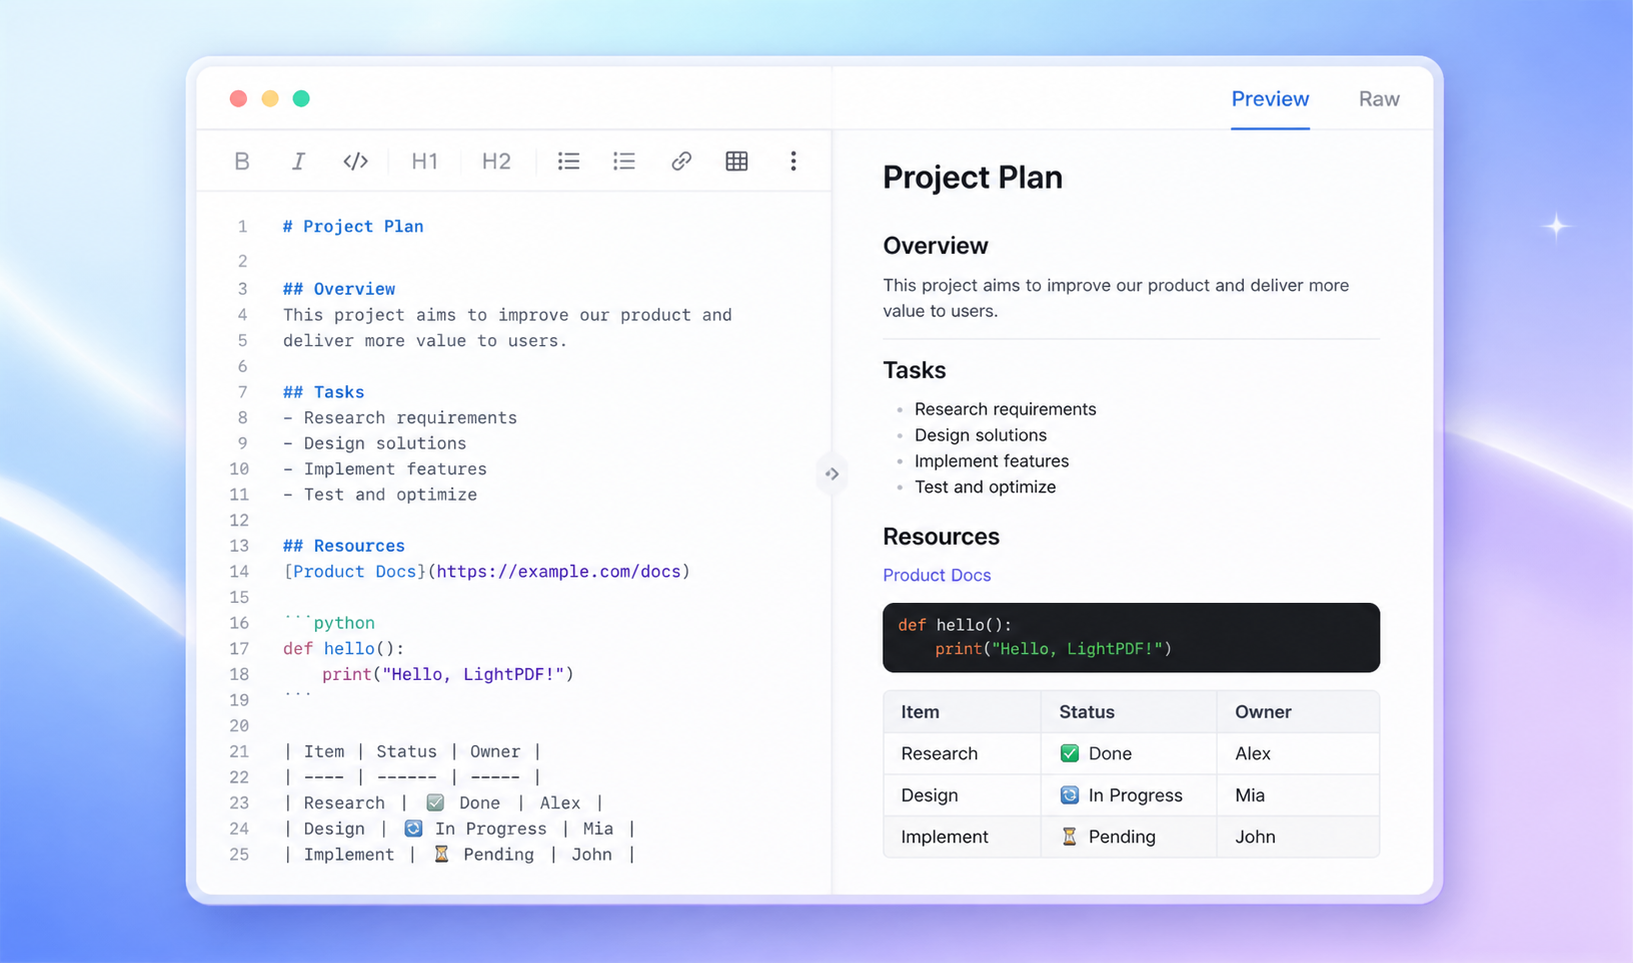The height and width of the screenshot is (963, 1633).
Task: Click the 'Resources' heading in the preview
Action: click(x=941, y=537)
